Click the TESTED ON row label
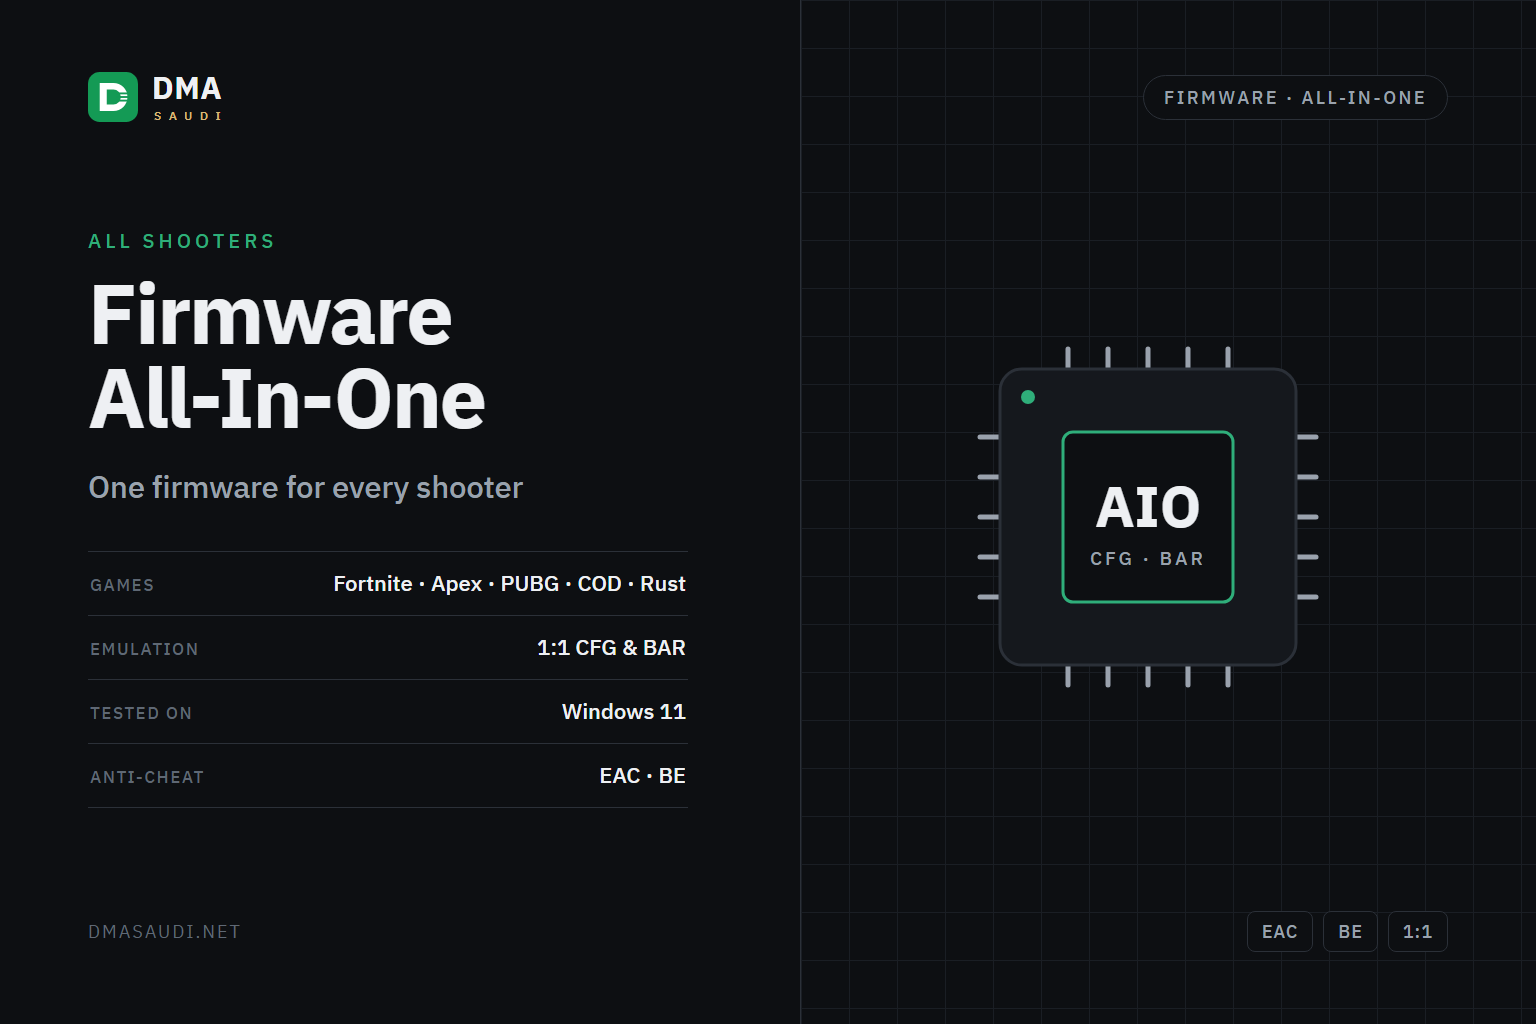This screenshot has width=1536, height=1024. pos(141,713)
